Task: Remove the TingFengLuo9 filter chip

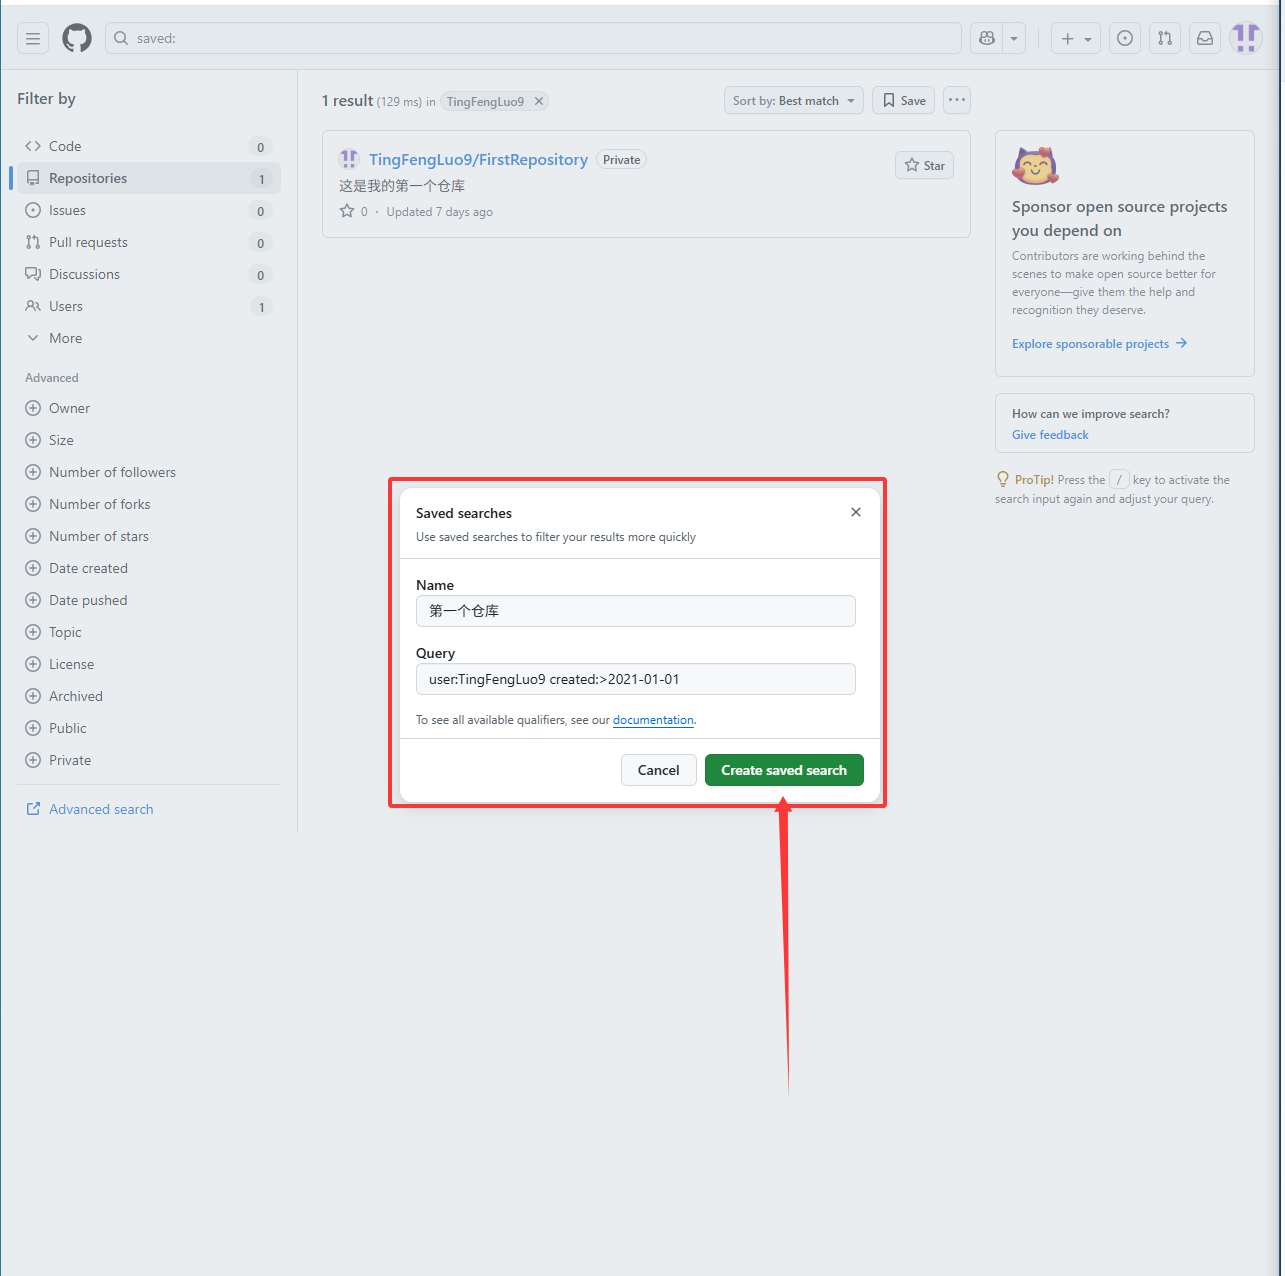Action: [x=539, y=101]
